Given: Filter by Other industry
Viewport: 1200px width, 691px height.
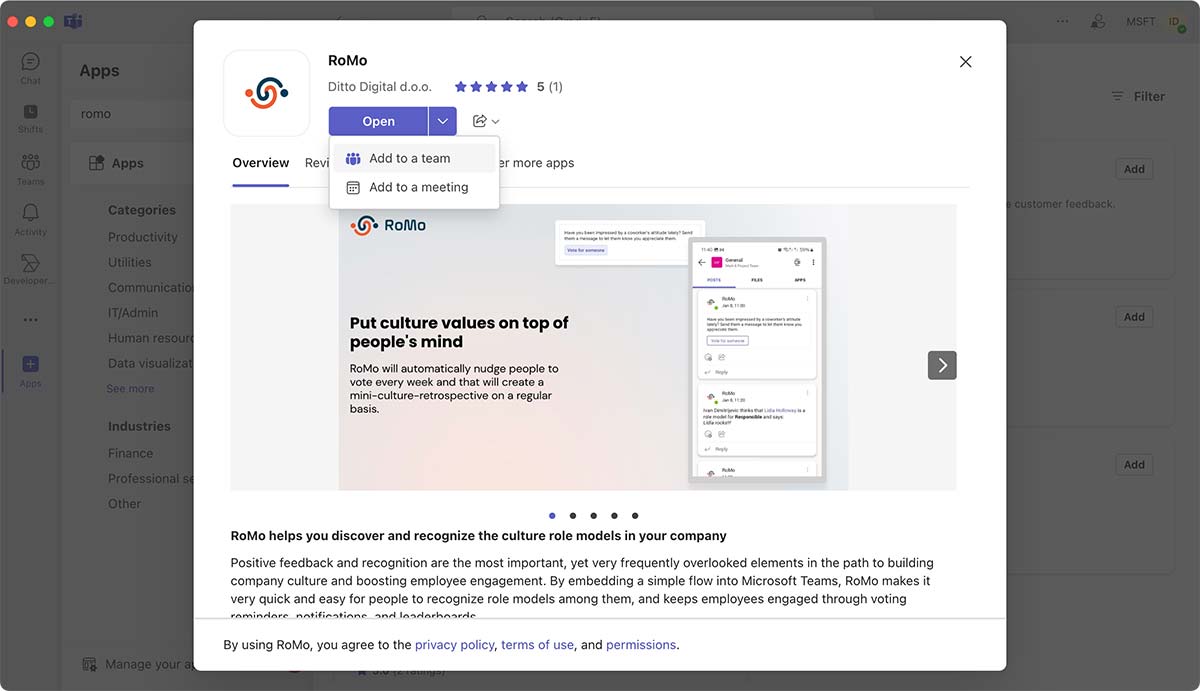Looking at the screenshot, I should coord(125,504).
